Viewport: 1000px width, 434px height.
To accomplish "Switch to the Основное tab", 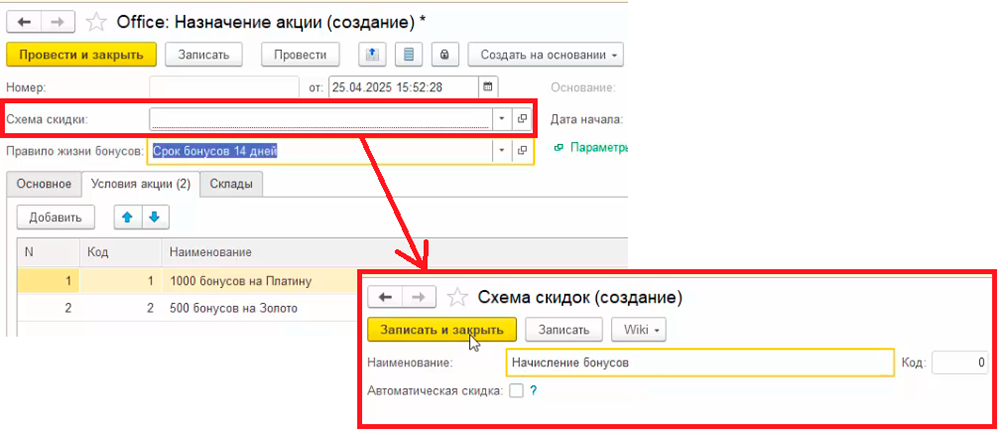I will click(43, 184).
